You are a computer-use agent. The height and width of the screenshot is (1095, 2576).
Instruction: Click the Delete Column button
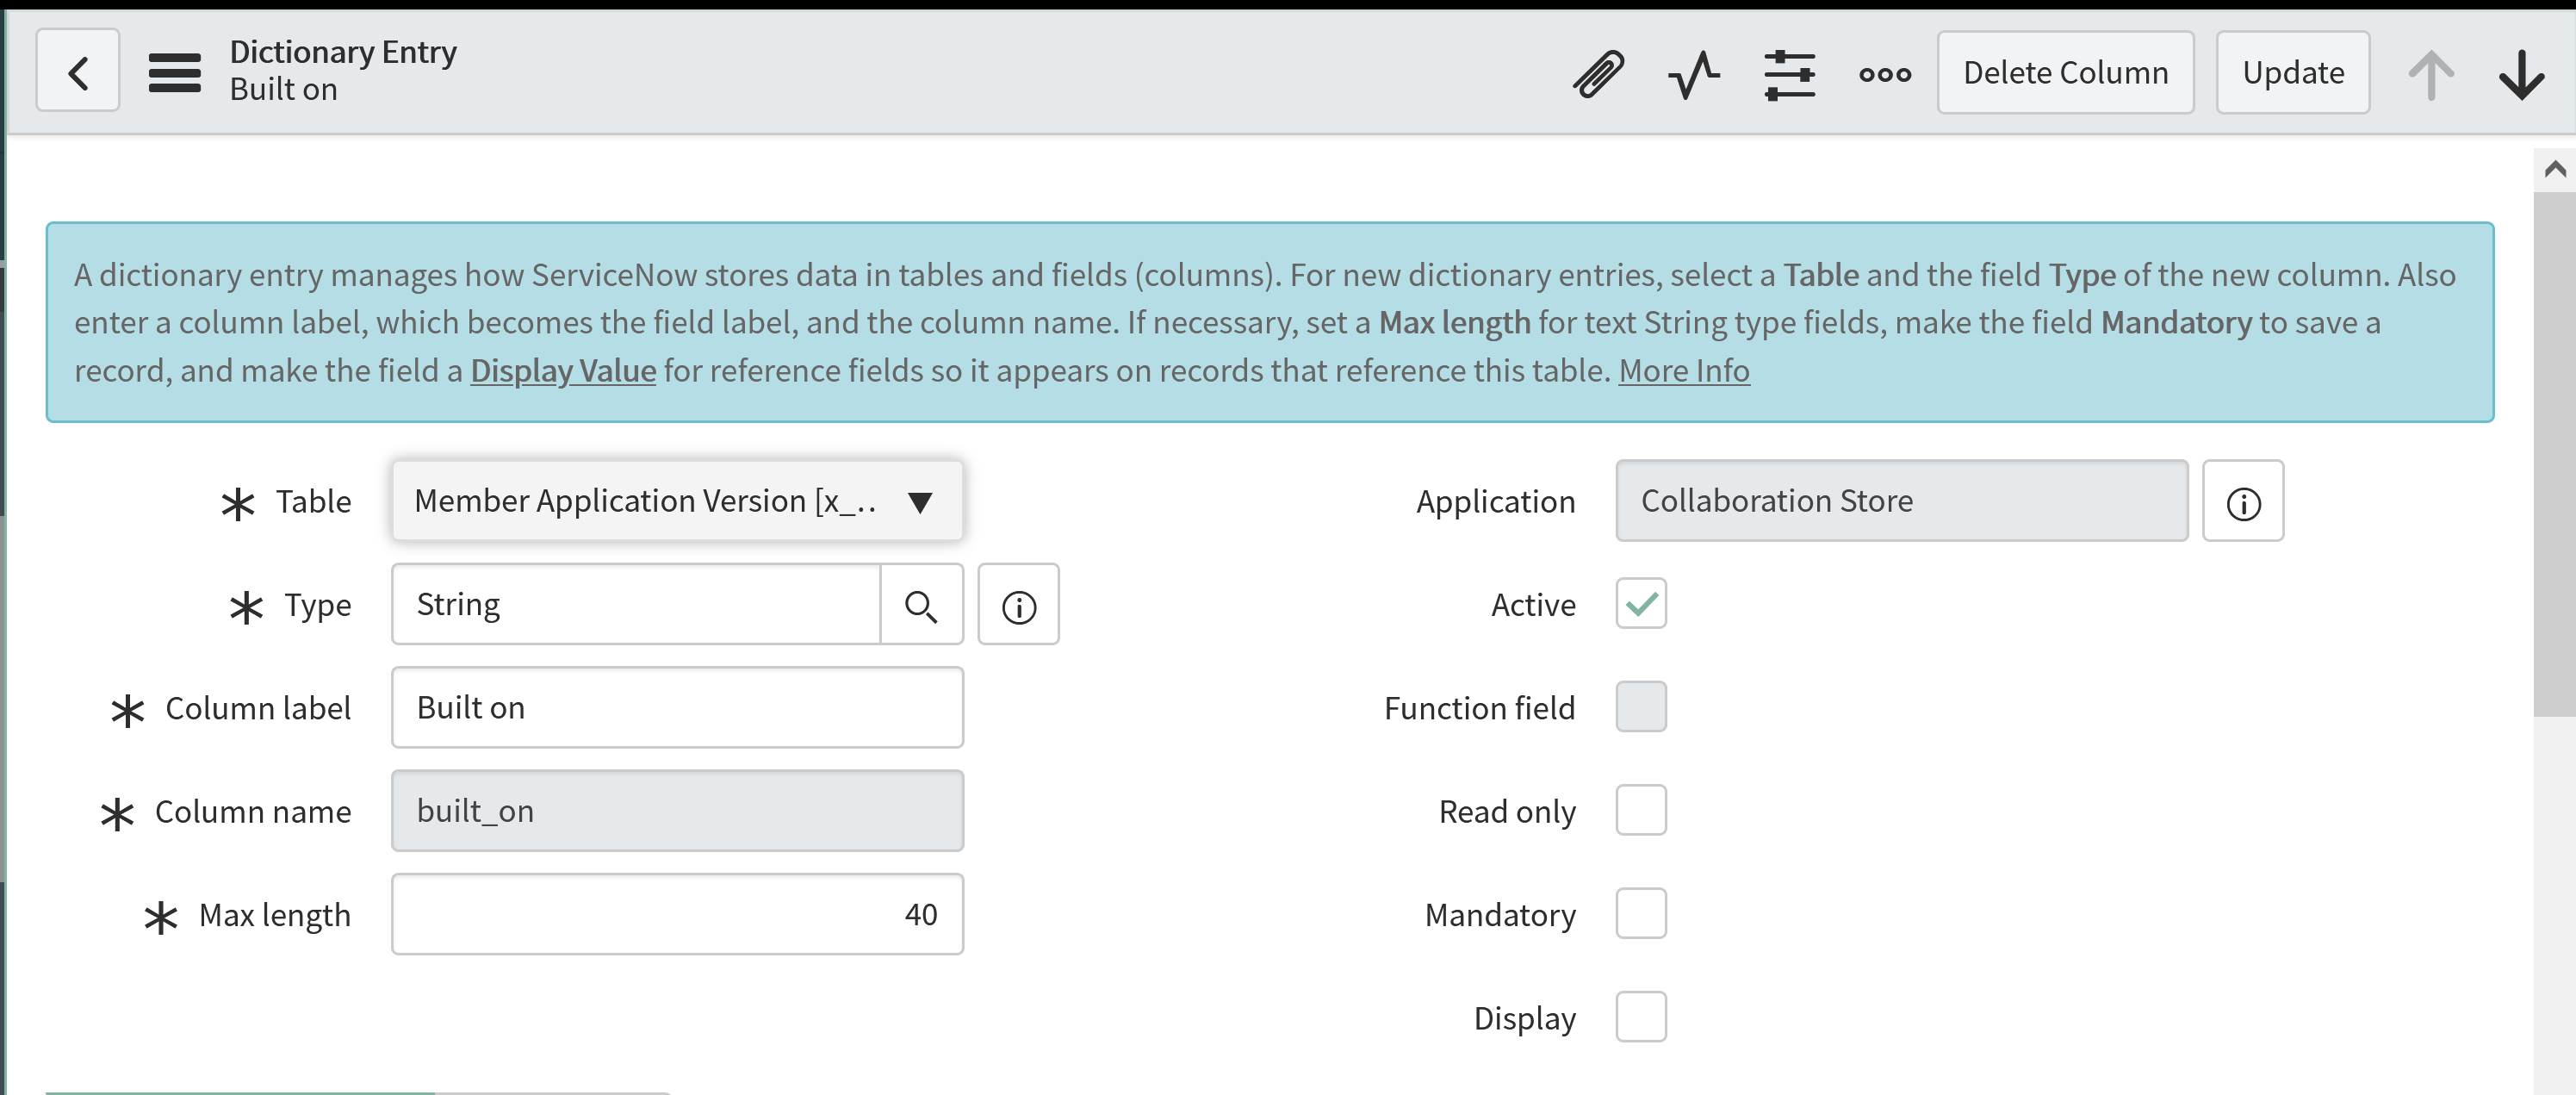point(2065,73)
